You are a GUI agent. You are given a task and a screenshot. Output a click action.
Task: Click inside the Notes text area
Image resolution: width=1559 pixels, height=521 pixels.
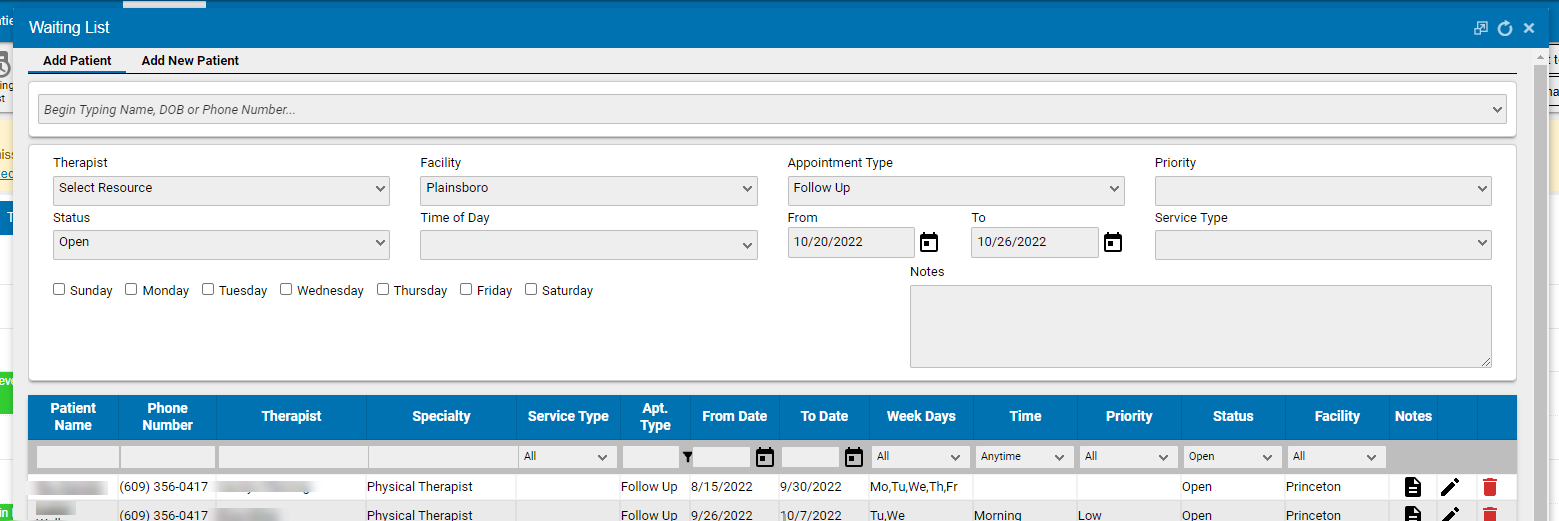pyautogui.click(x=1200, y=326)
